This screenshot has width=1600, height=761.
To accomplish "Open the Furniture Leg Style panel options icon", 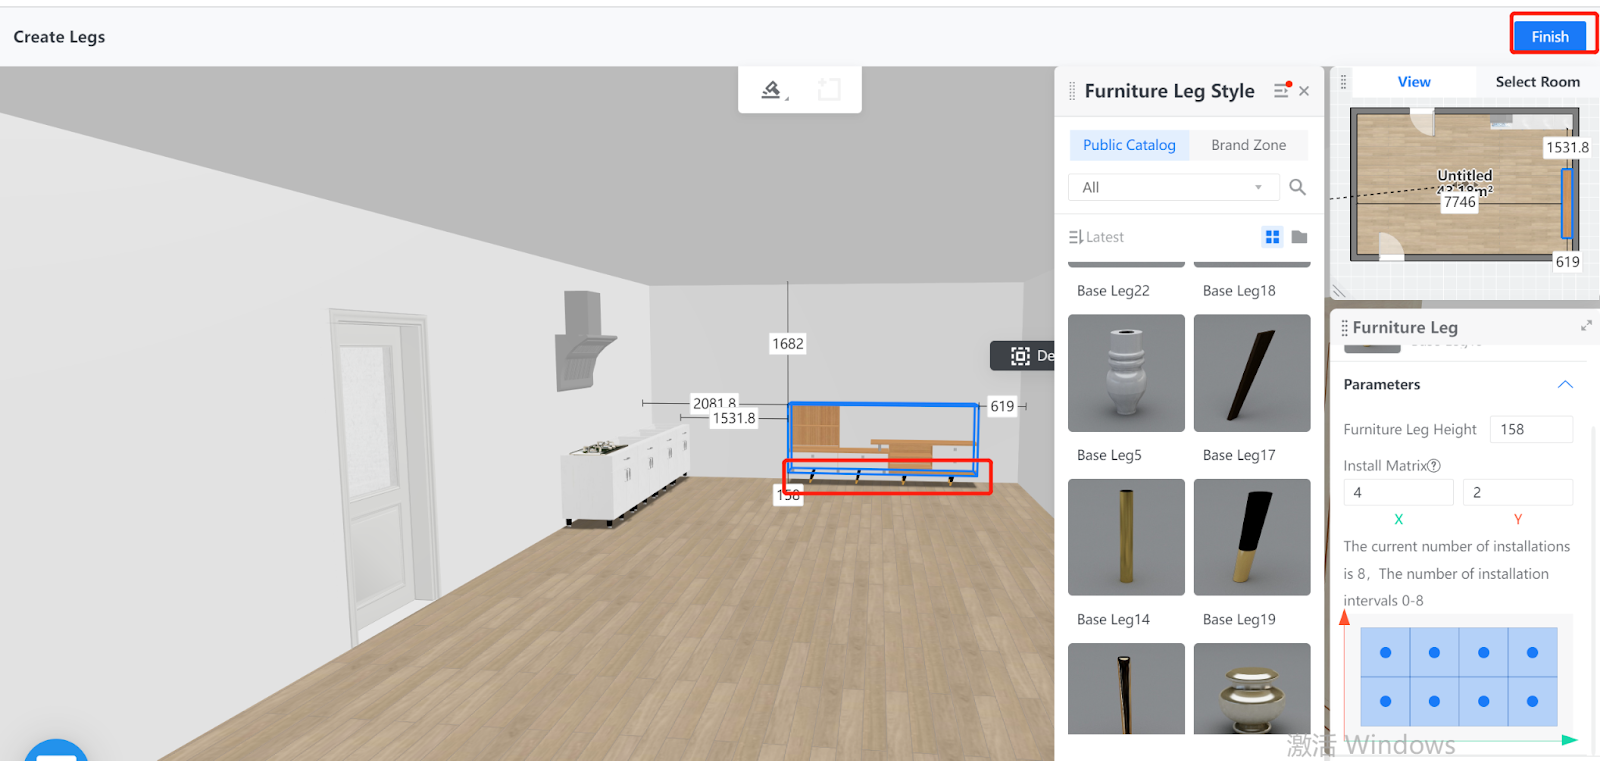I will 1282,90.
